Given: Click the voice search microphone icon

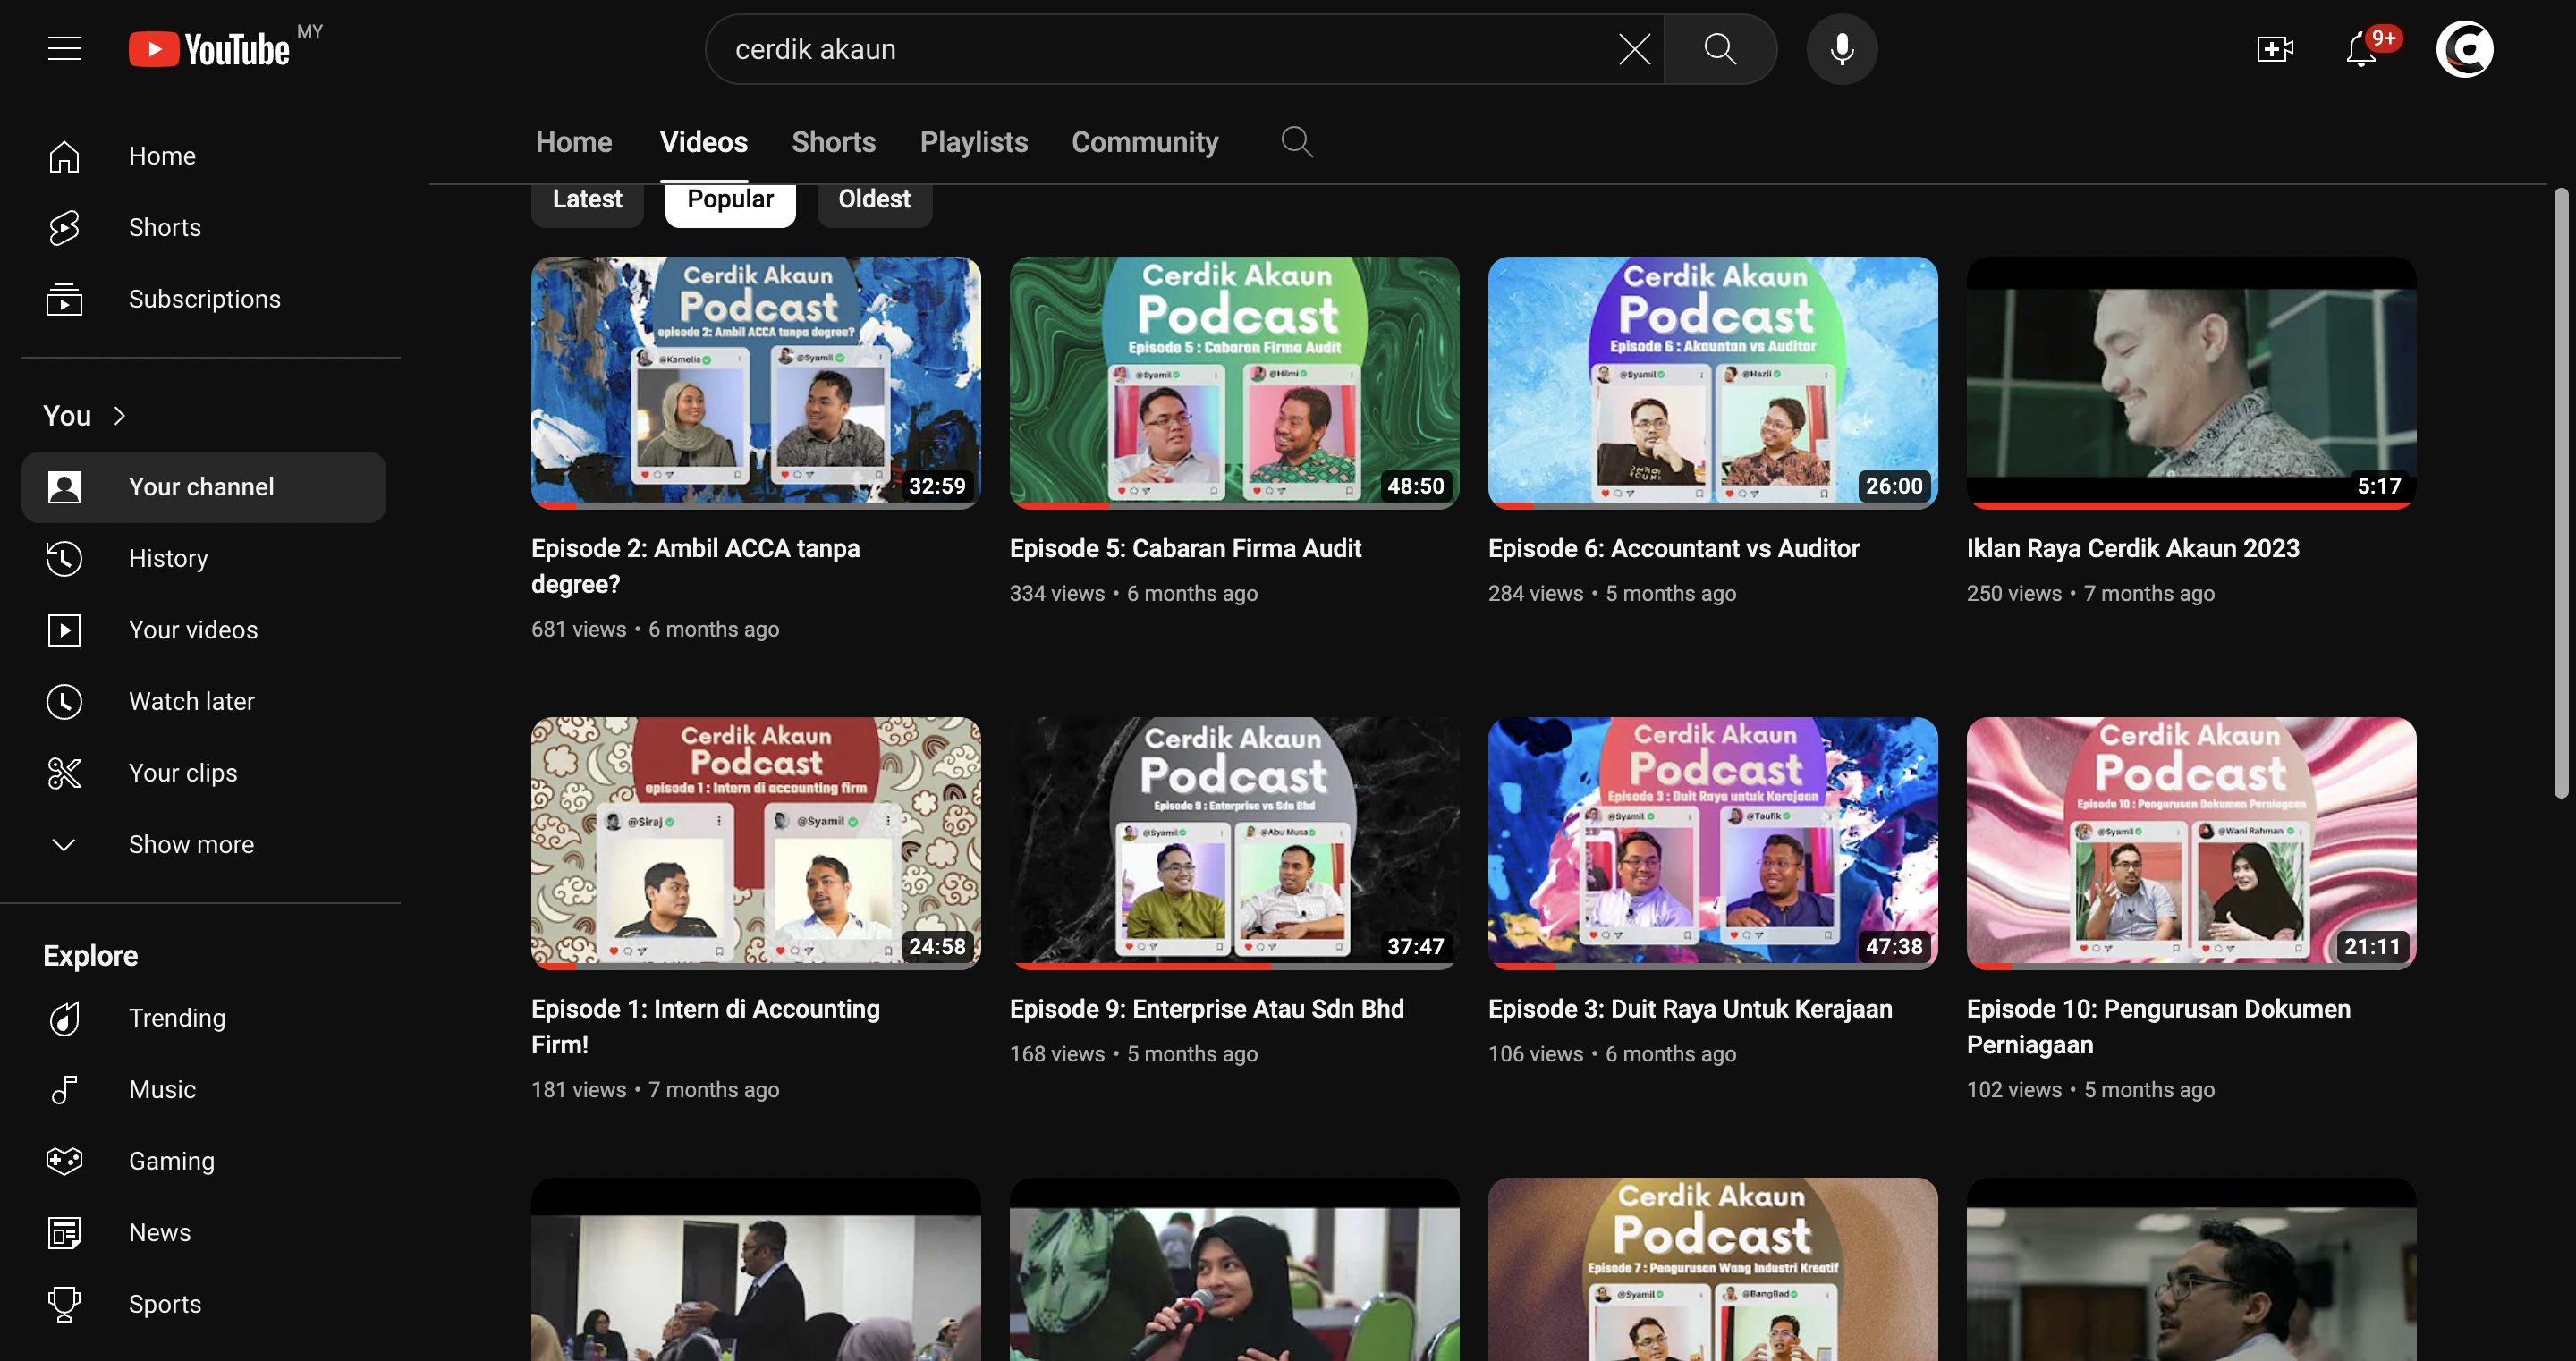Looking at the screenshot, I should (1841, 48).
